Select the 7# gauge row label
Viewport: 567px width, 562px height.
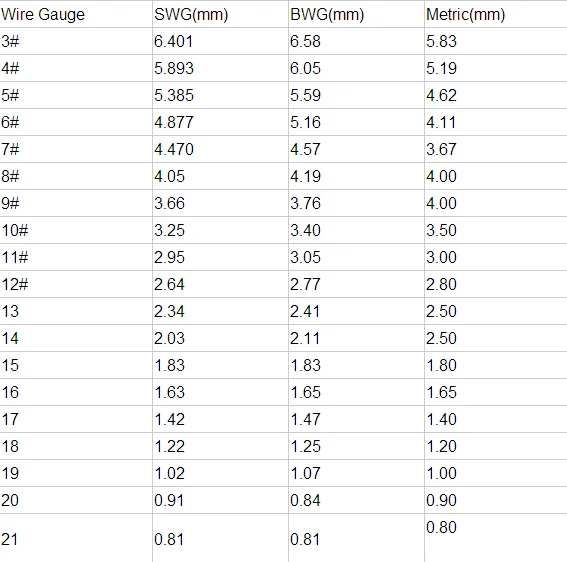(x=10, y=149)
